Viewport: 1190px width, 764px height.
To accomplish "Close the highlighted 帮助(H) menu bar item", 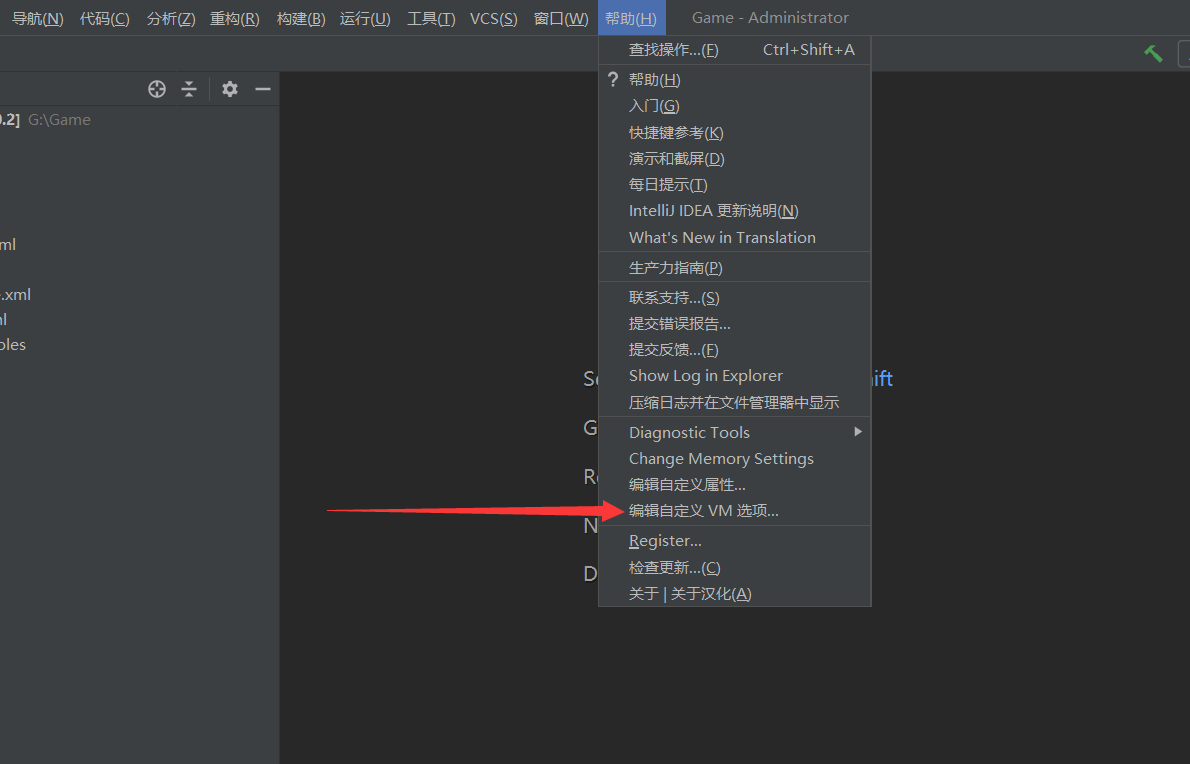I will coord(631,18).
